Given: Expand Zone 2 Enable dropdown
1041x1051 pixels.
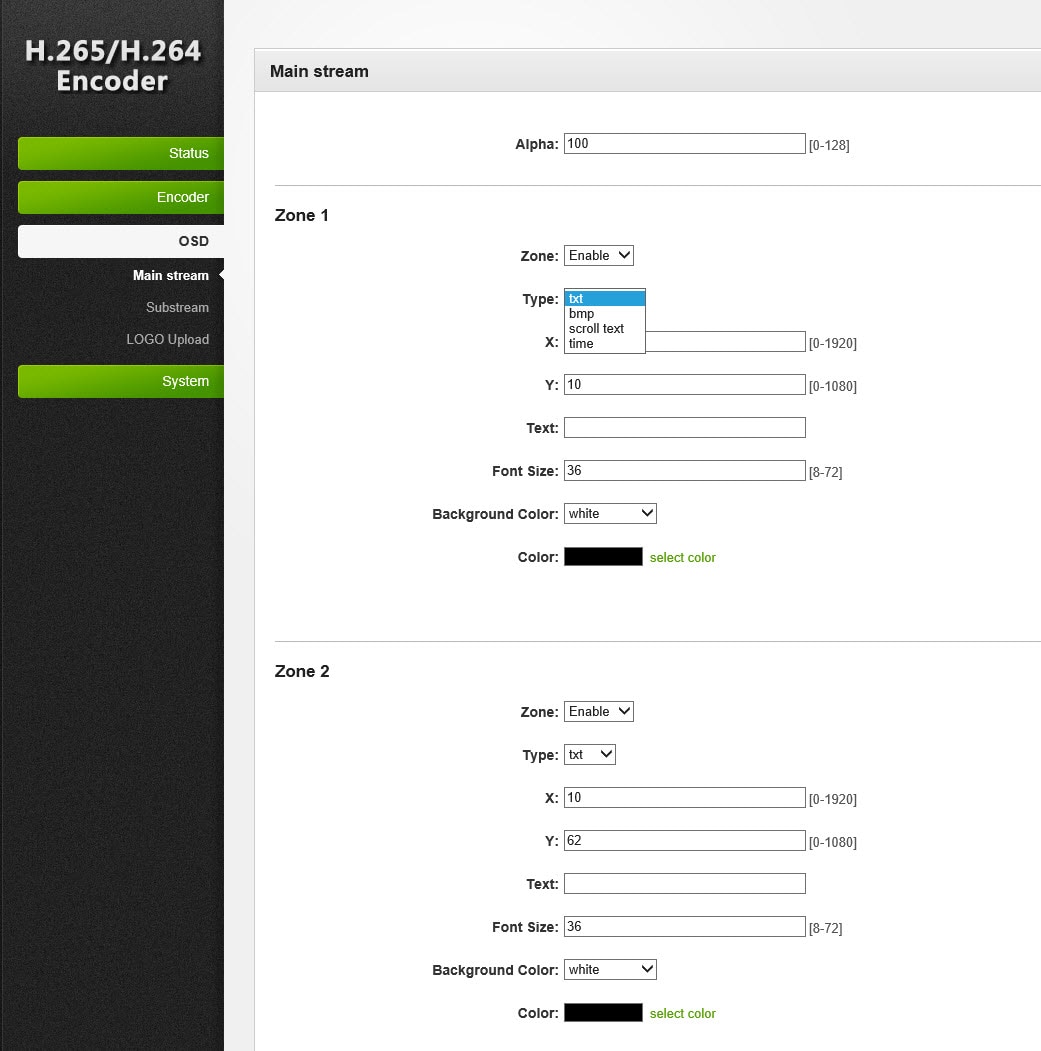Looking at the screenshot, I should pos(599,711).
